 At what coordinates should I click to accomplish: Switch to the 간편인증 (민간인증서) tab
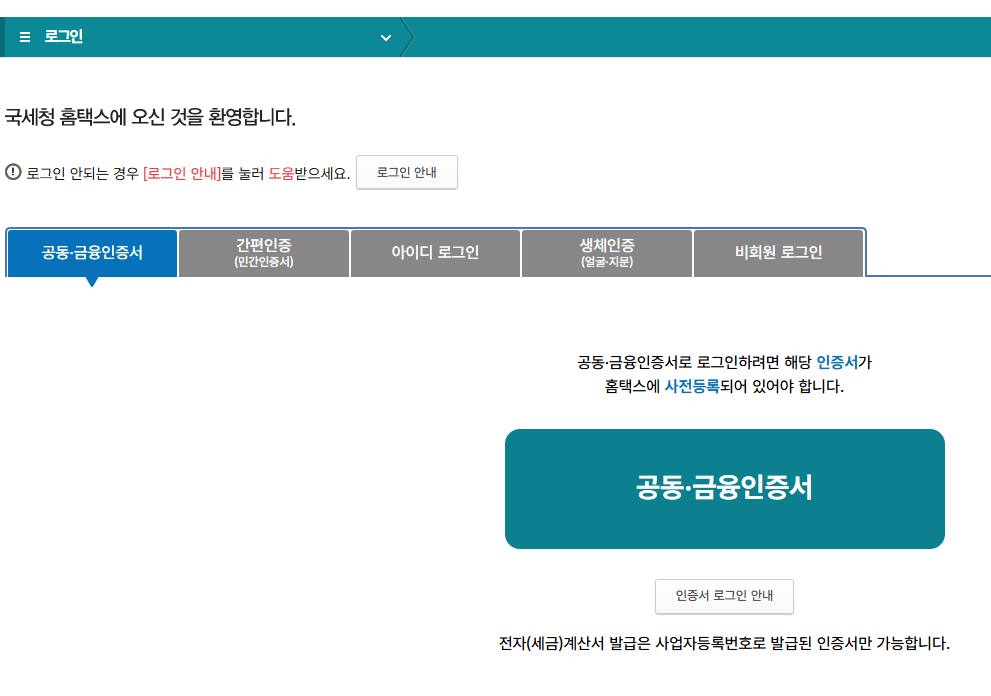(264, 253)
